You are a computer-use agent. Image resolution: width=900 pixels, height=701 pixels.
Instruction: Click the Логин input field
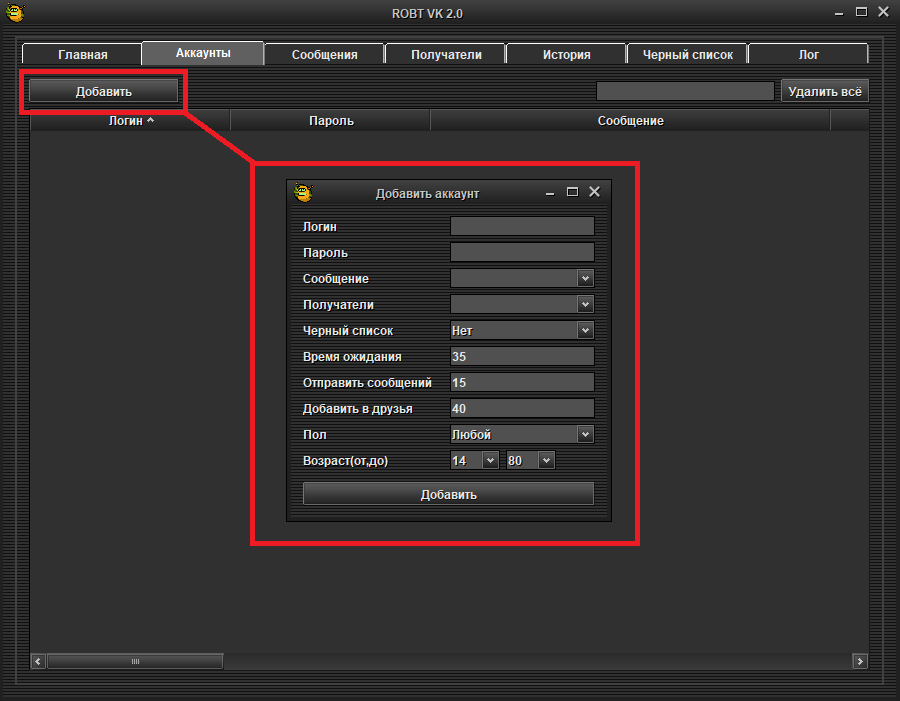coord(522,227)
